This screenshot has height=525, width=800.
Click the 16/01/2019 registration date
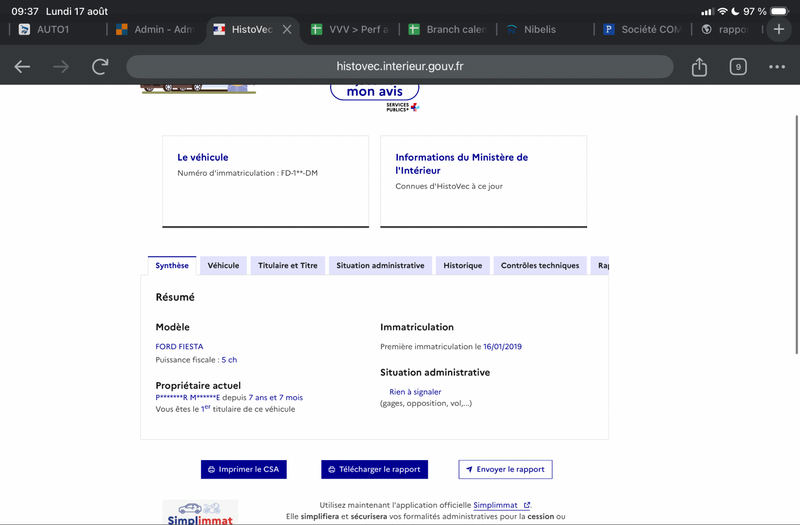click(503, 346)
